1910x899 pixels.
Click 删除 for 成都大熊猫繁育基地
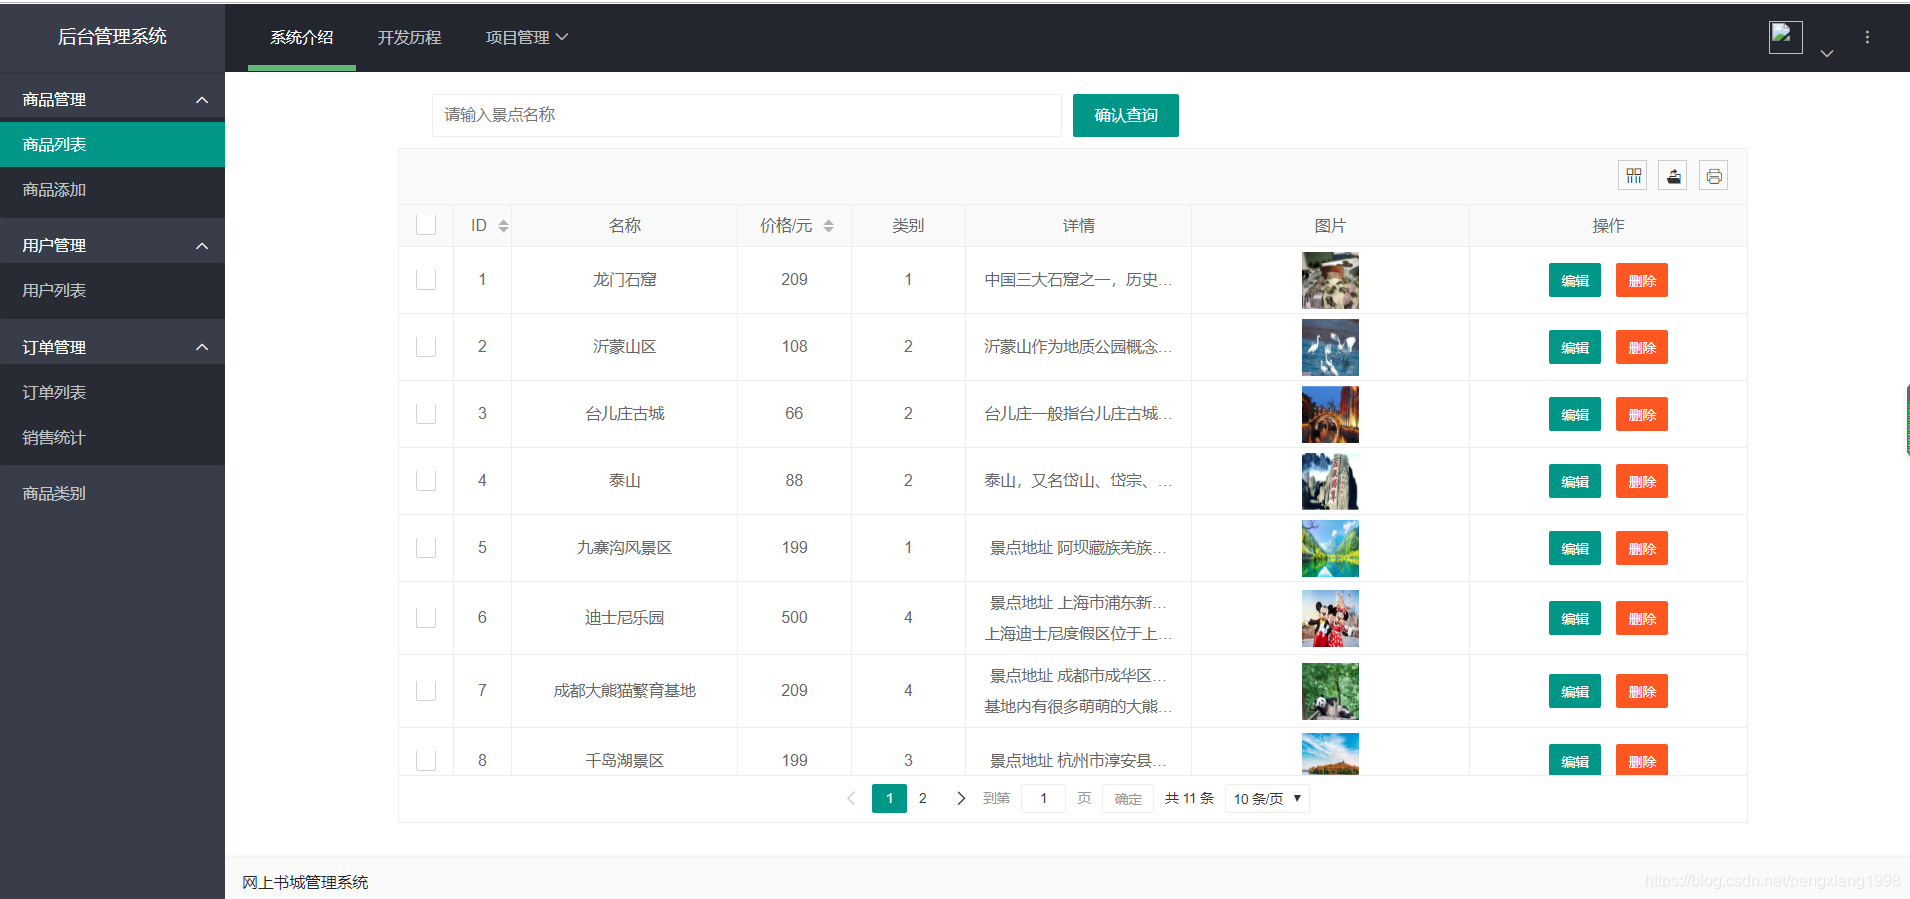(x=1642, y=692)
